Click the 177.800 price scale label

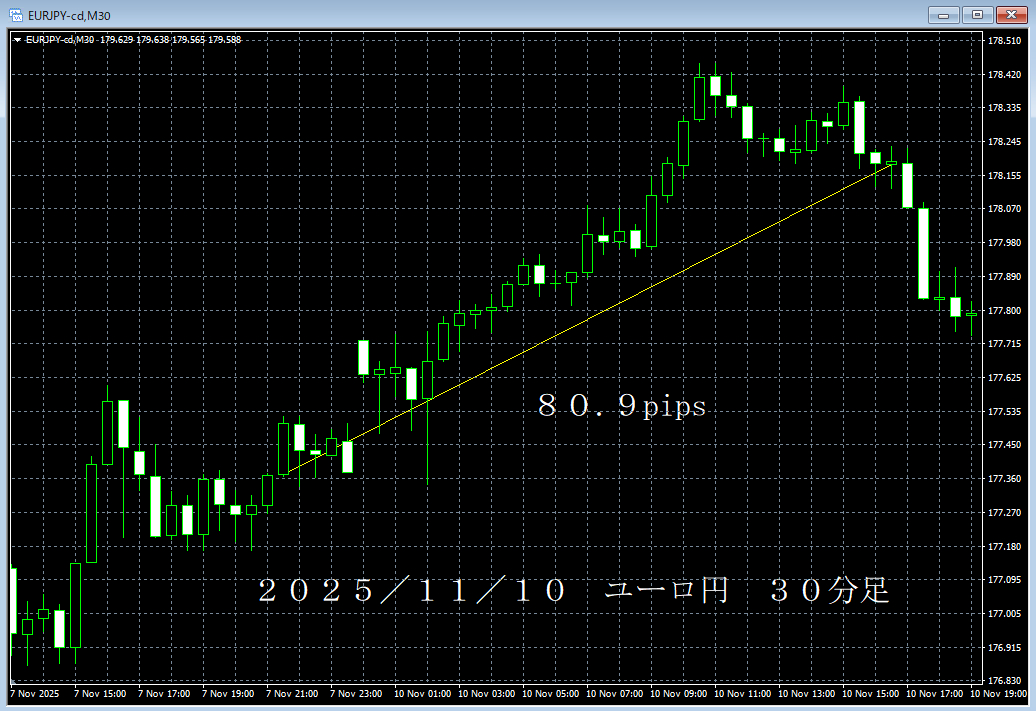click(1004, 311)
